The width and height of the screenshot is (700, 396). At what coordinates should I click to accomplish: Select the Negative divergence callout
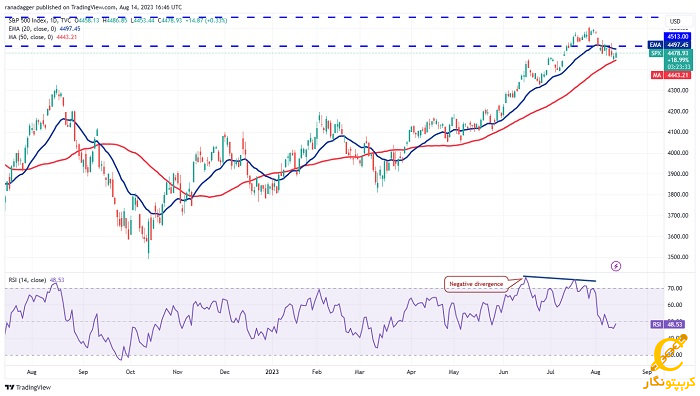click(476, 284)
